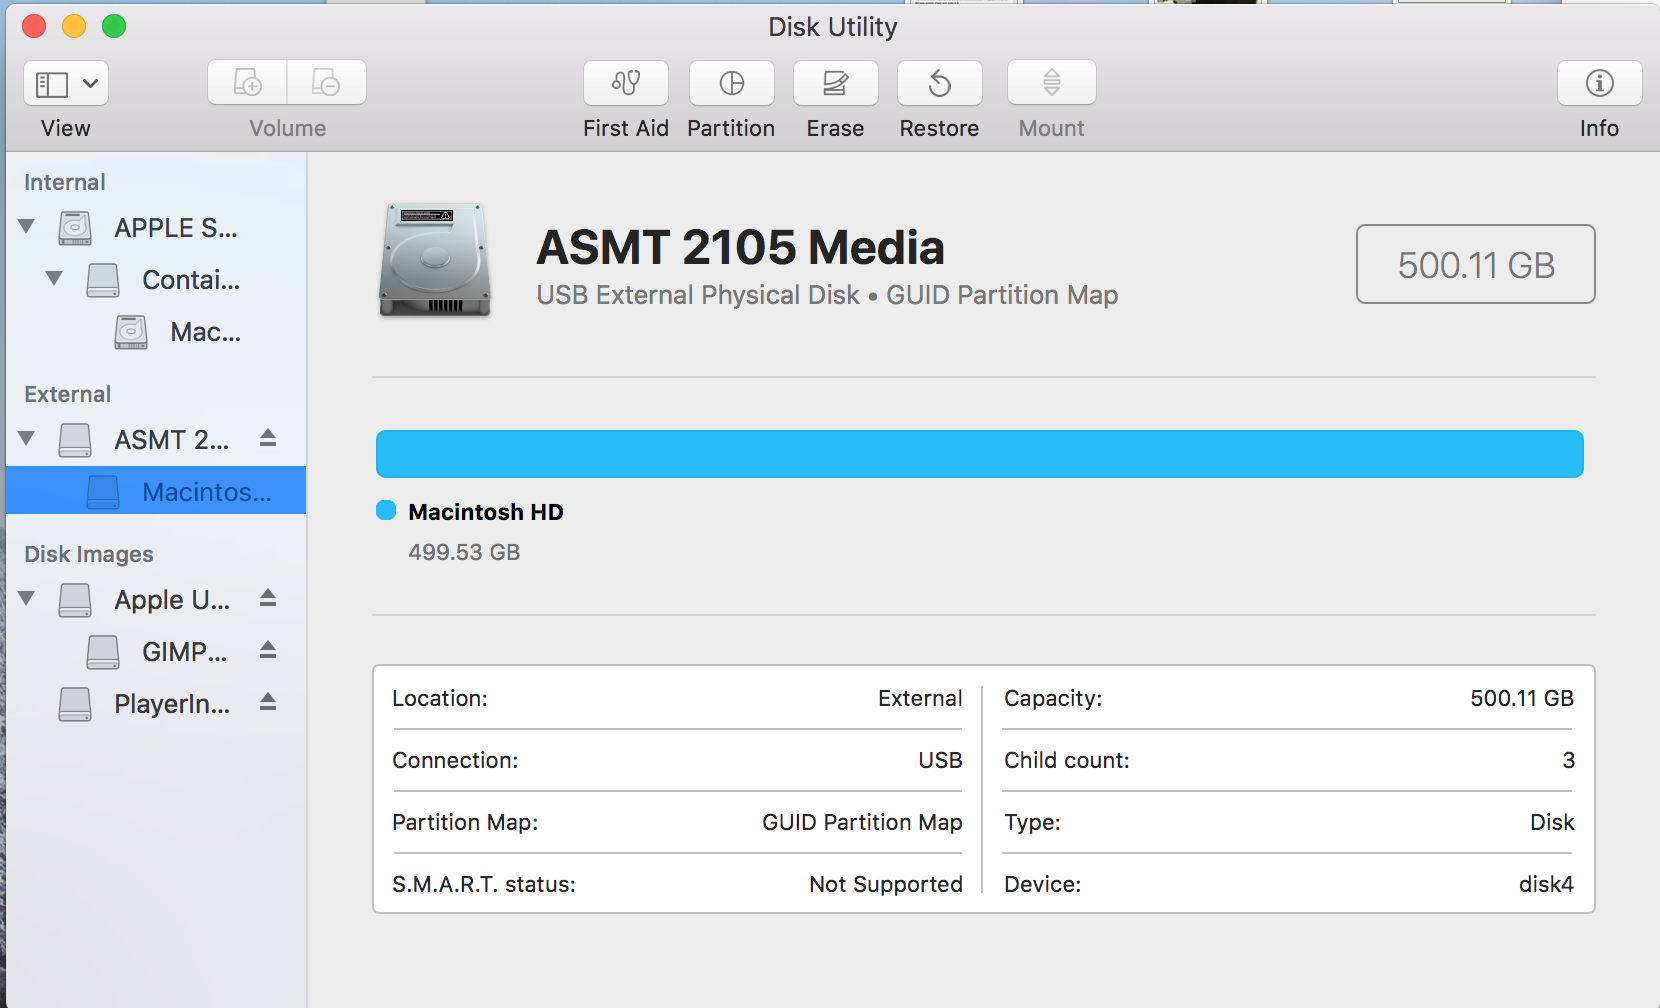
Task: Click the add volume icon
Action: click(247, 83)
